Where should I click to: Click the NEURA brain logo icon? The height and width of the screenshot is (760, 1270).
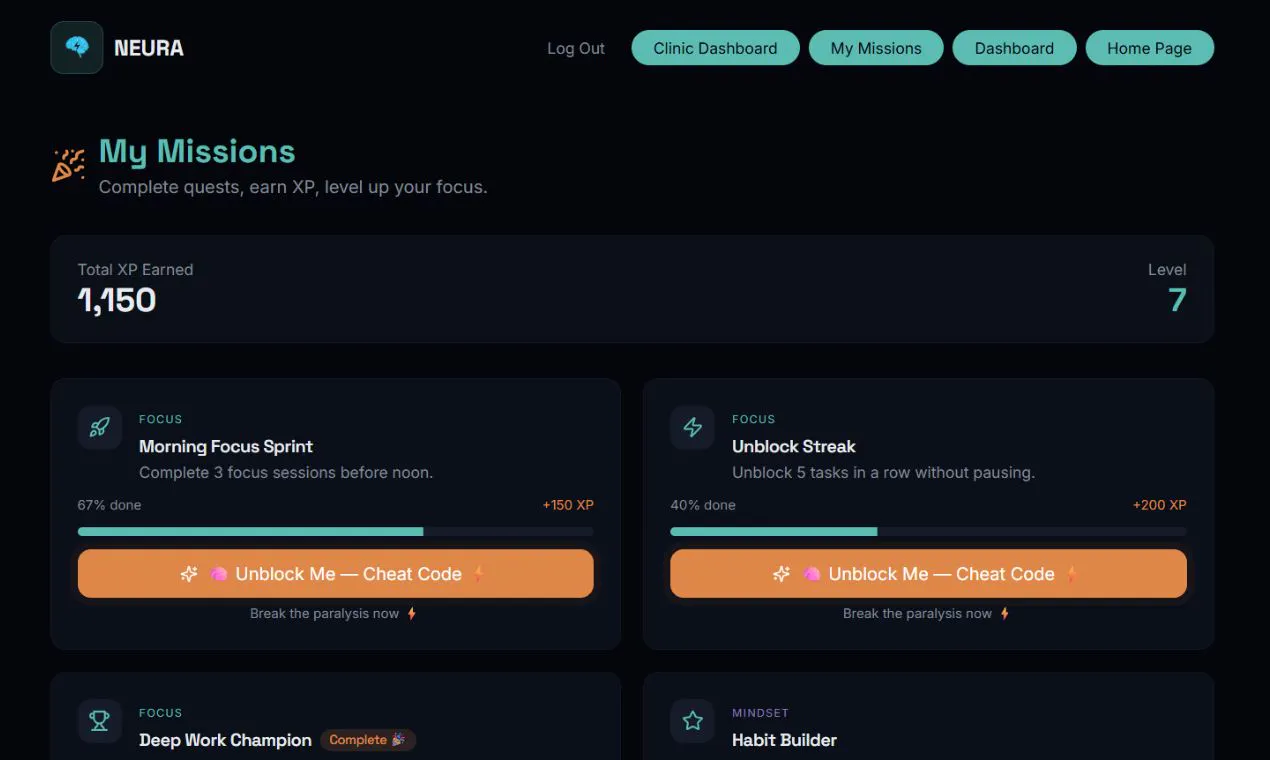pyautogui.click(x=77, y=47)
